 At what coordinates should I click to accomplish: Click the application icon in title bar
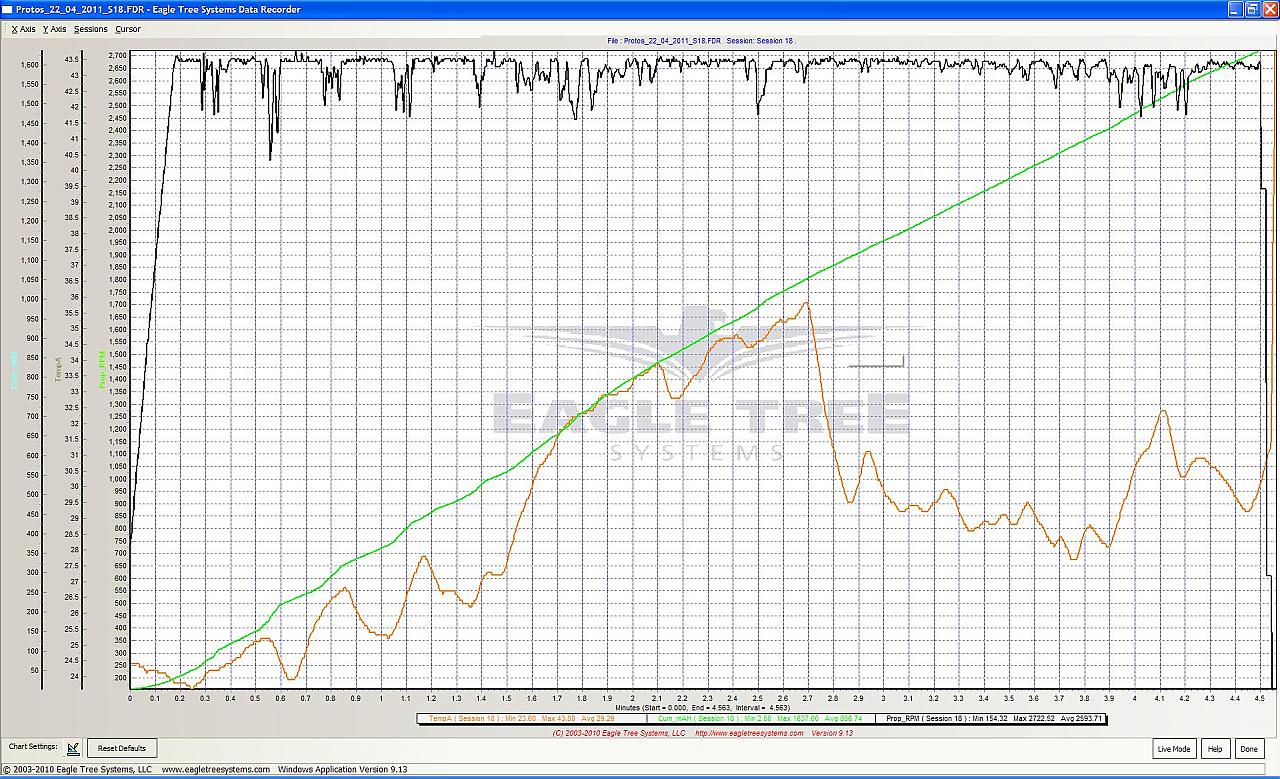8,9
